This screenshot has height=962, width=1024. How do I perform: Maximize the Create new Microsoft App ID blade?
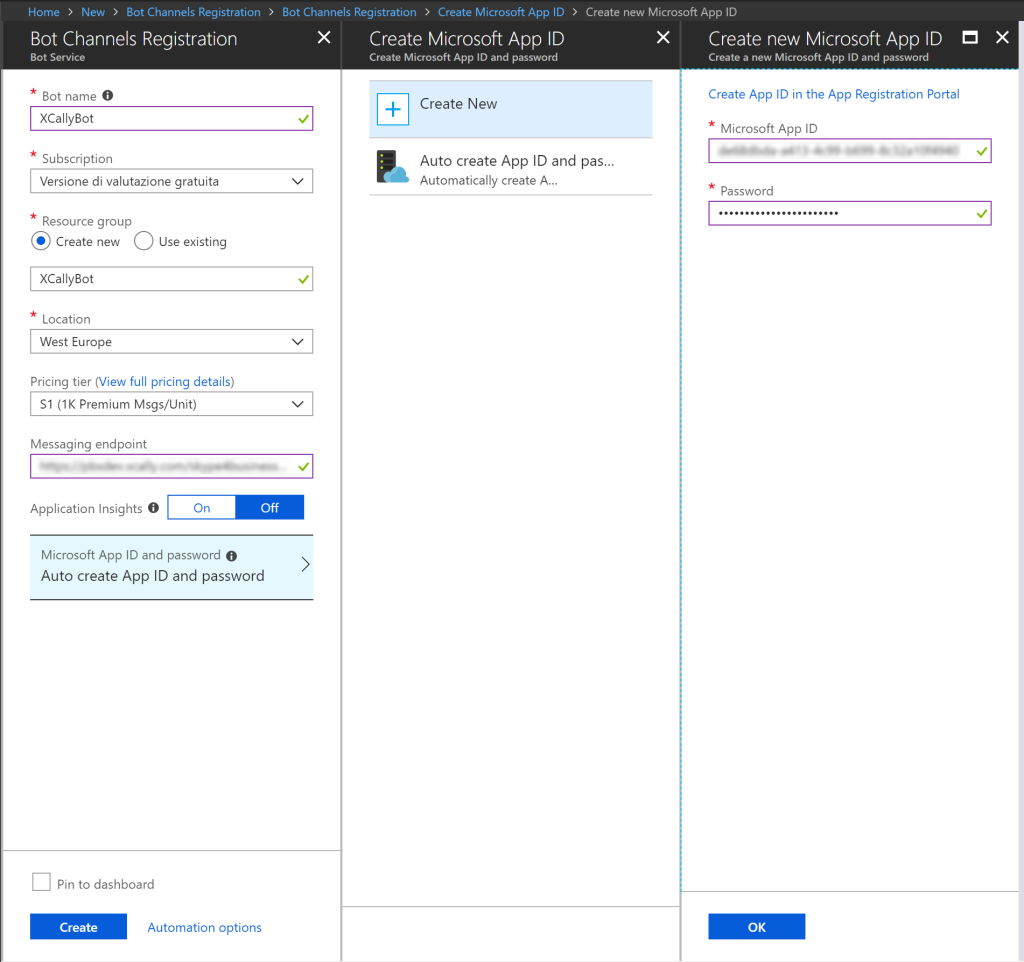[x=970, y=37]
